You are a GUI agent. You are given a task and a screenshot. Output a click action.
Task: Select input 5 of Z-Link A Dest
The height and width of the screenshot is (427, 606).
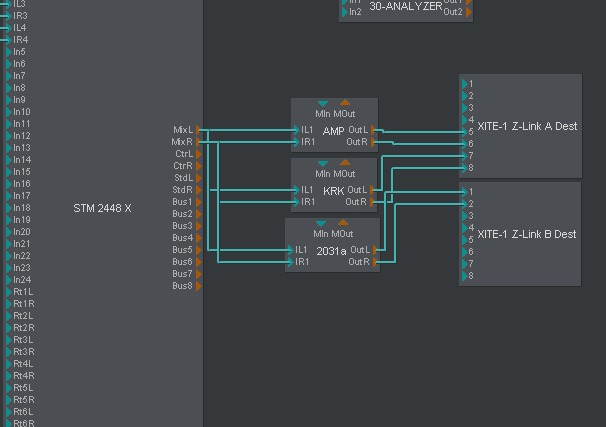click(x=465, y=132)
